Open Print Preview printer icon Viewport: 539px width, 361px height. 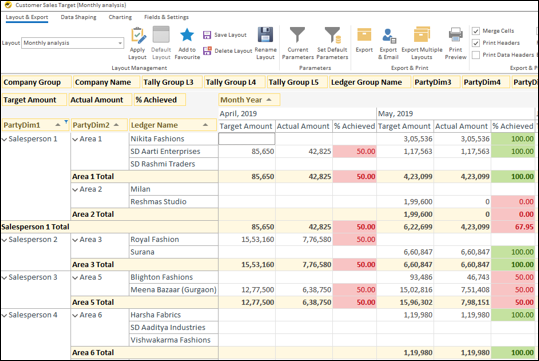[x=455, y=35]
